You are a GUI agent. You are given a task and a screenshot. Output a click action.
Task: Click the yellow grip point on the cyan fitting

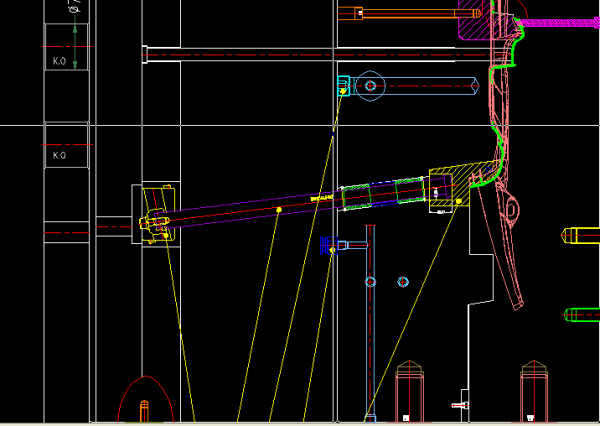click(x=343, y=91)
